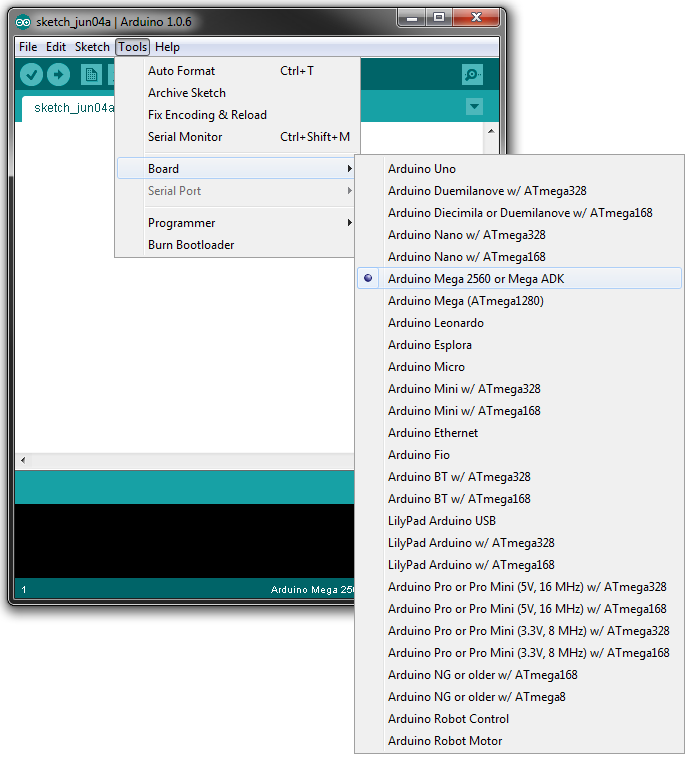The width and height of the screenshot is (693, 762).
Task: Select Arduino Mega 2560 or Mega ADK
Action: 519,279
